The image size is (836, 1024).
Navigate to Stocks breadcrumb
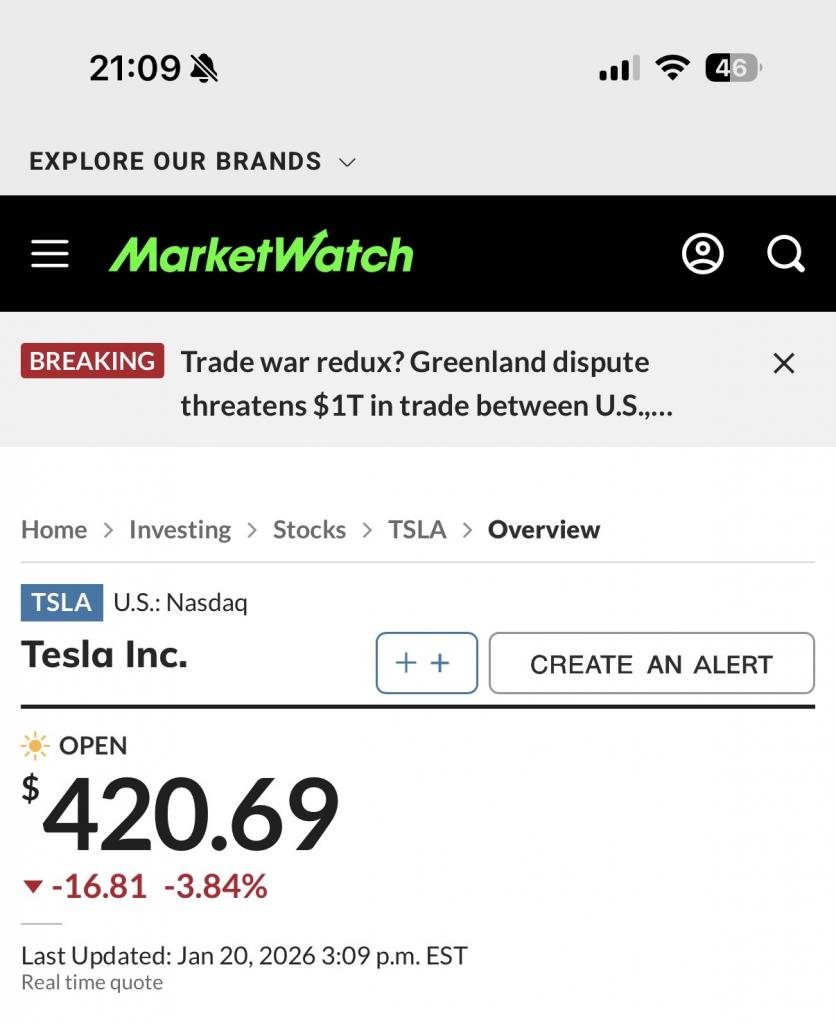coord(309,530)
